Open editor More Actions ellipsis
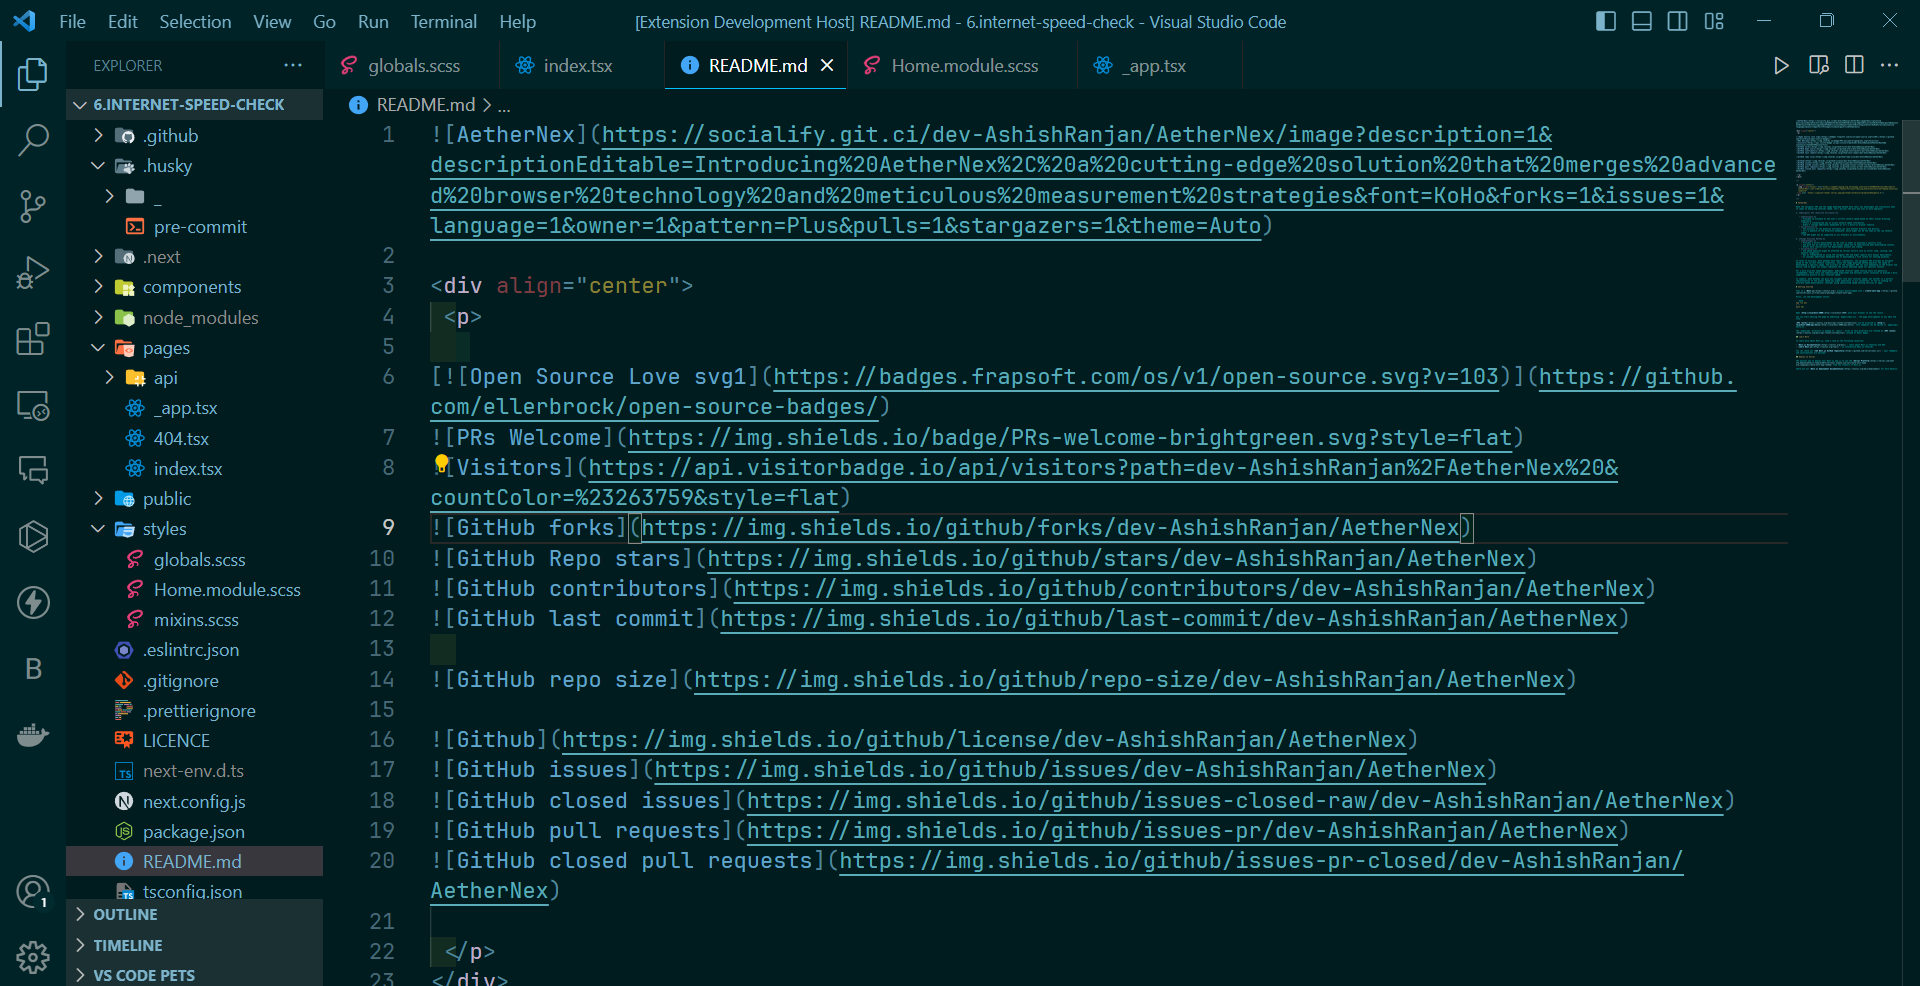This screenshot has width=1920, height=986. click(x=1889, y=65)
